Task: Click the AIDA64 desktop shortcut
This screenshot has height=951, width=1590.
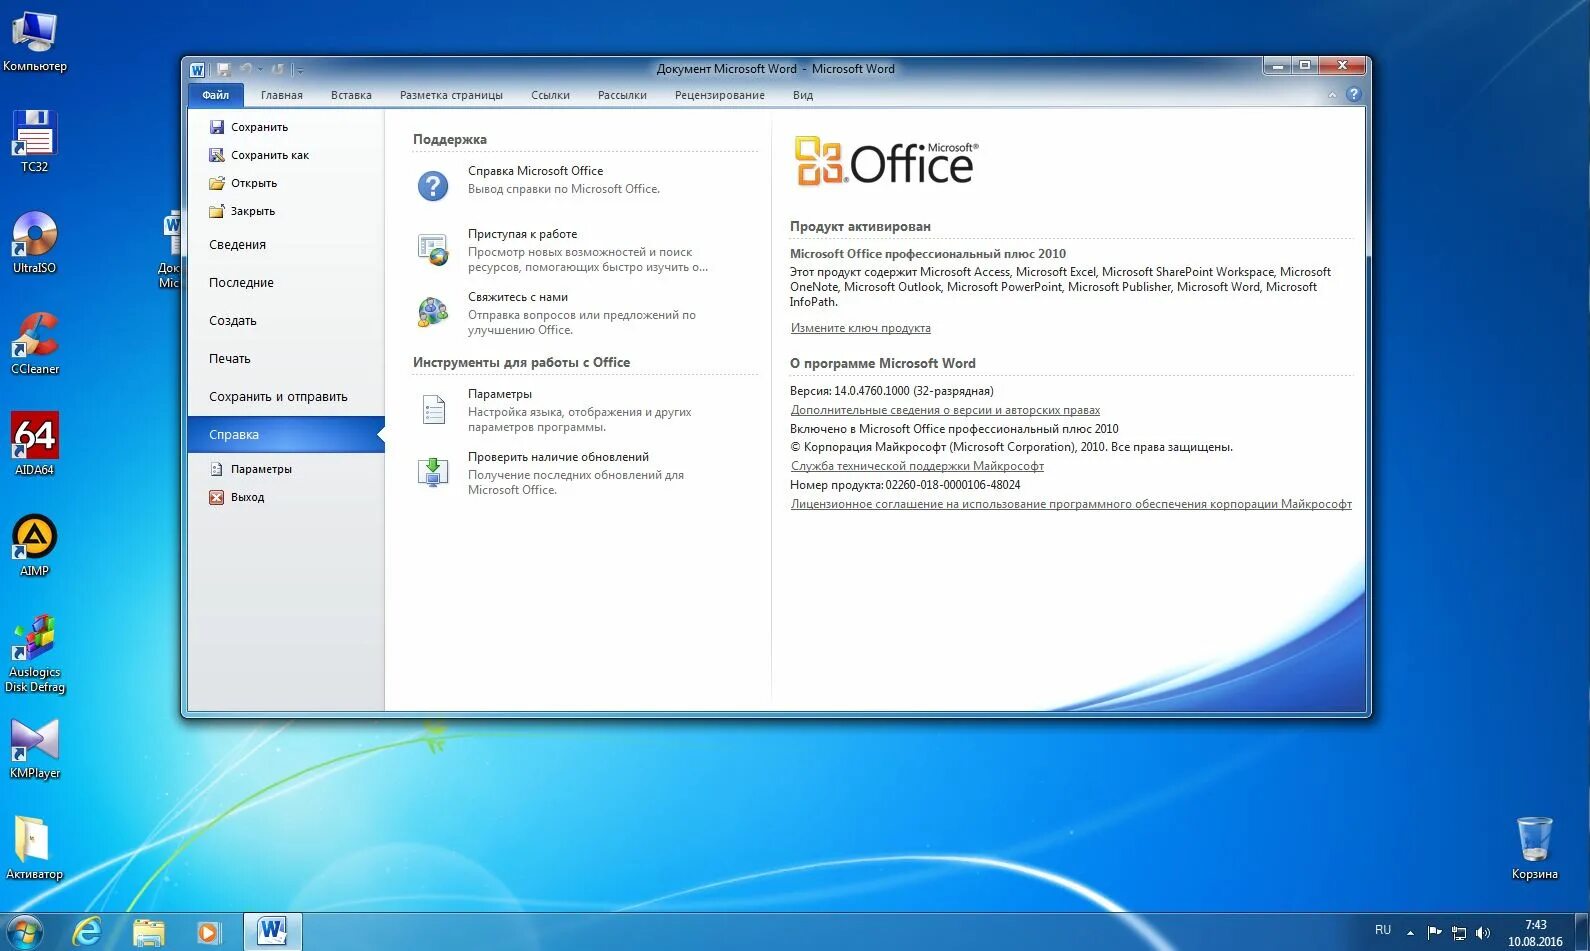Action: [x=35, y=444]
